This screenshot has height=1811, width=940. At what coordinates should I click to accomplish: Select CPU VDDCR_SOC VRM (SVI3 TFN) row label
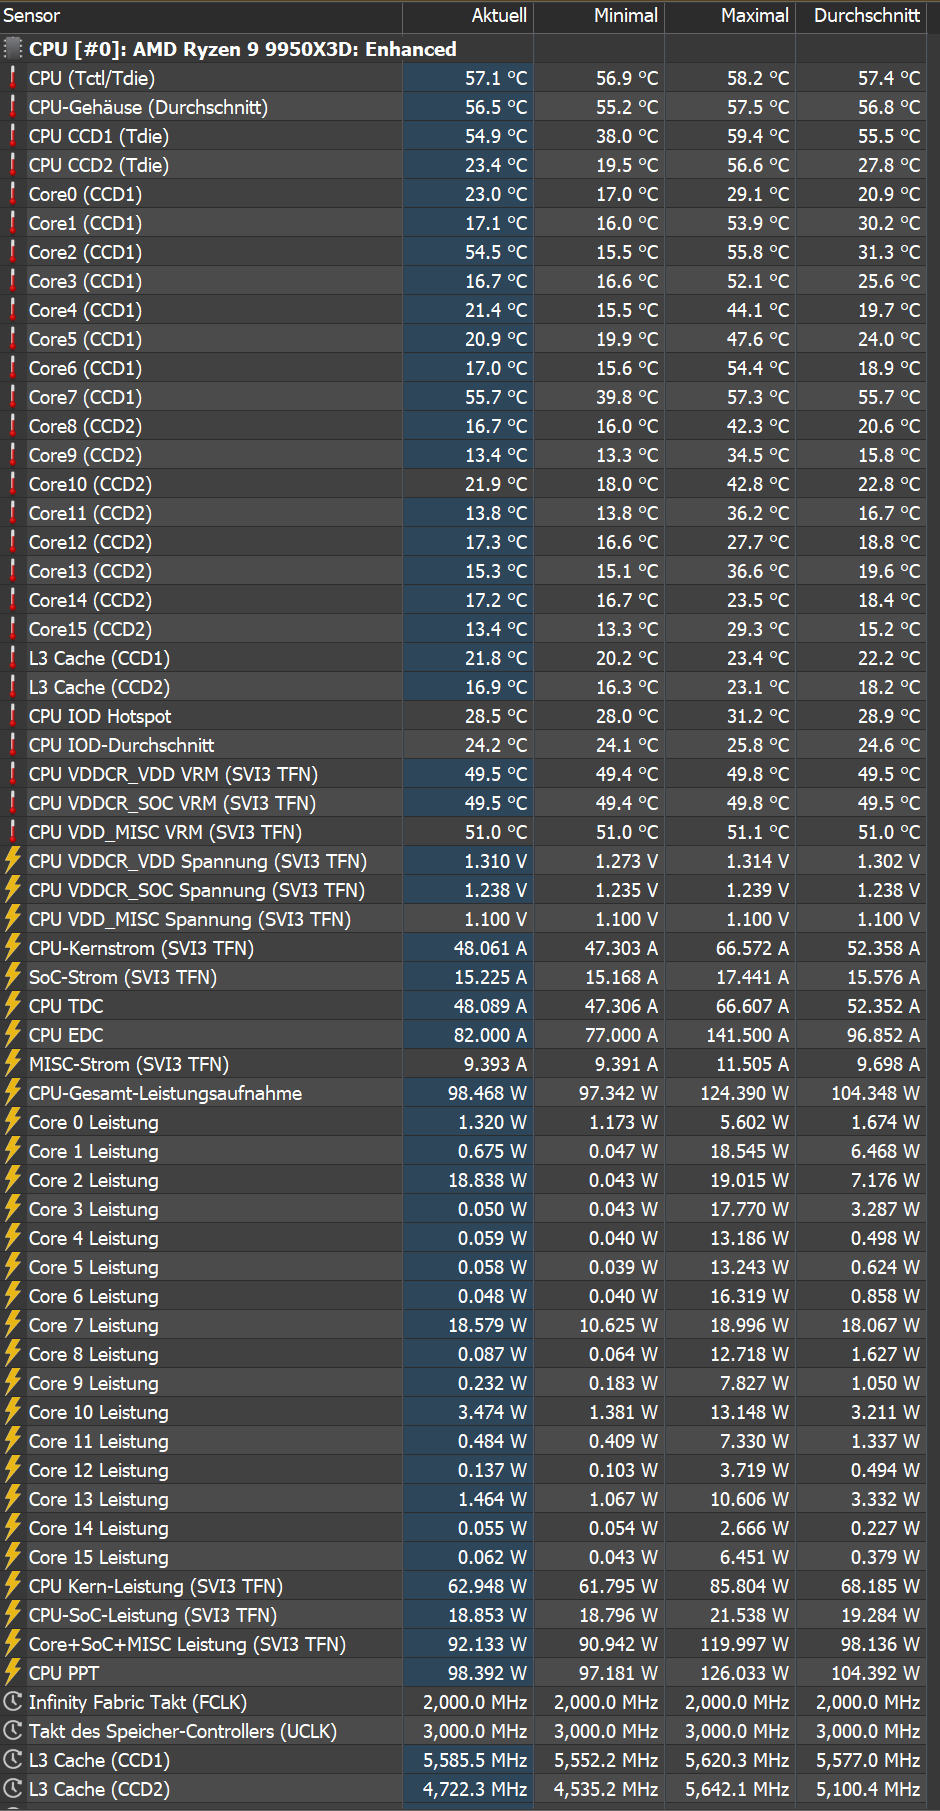pos(172,803)
